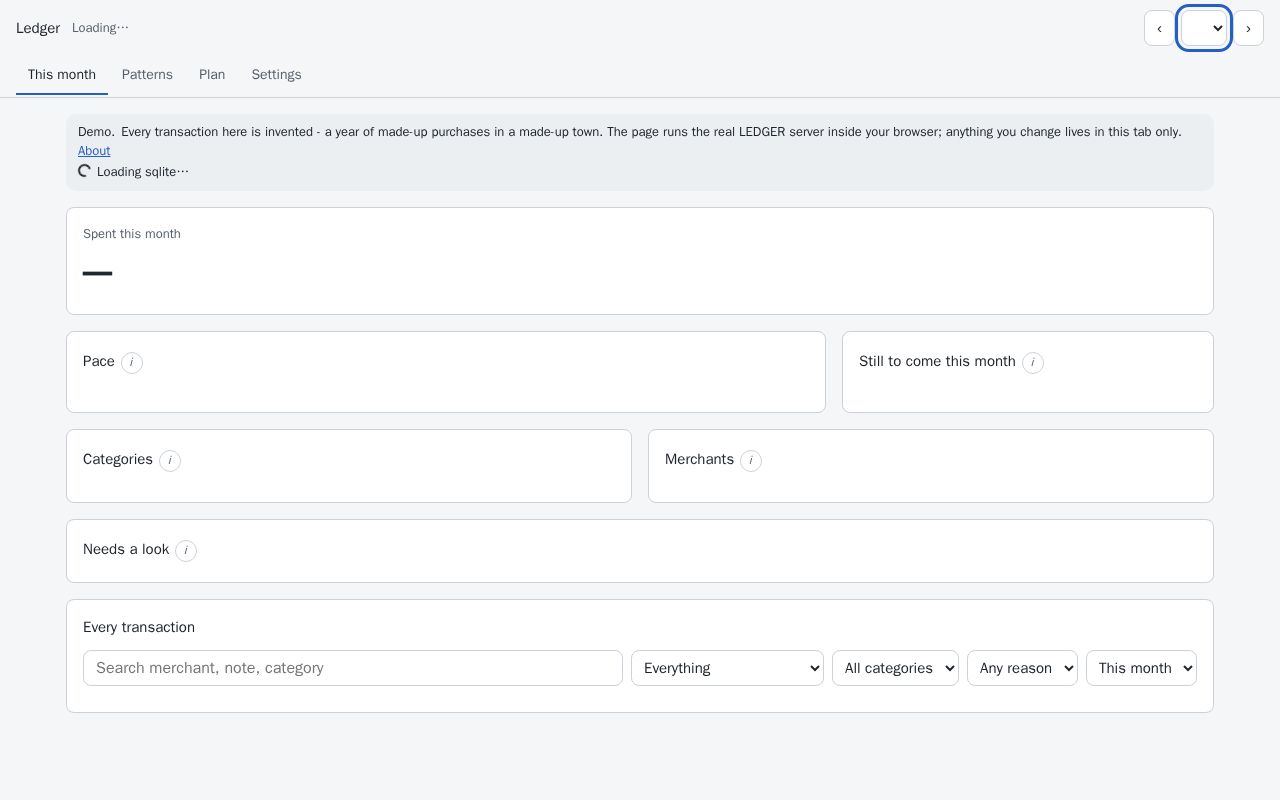Focus the Search merchant, note, category field
Image resolution: width=1280 pixels, height=800 pixels.
[x=353, y=668]
